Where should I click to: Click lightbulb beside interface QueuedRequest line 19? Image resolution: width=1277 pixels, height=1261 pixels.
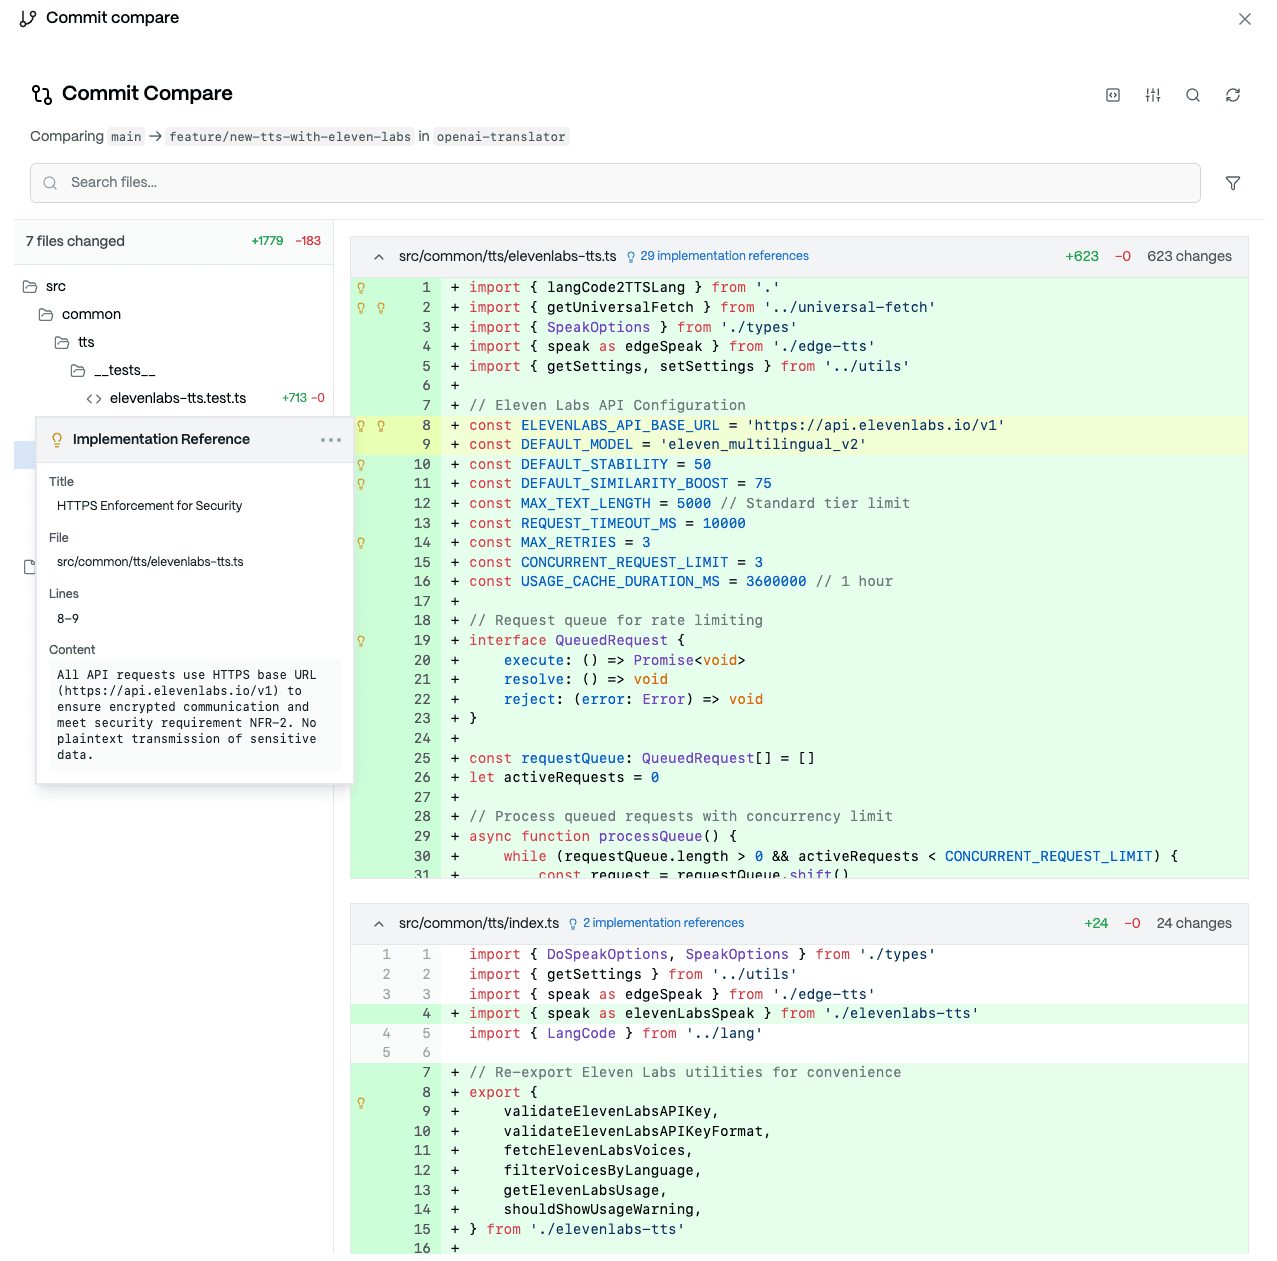[361, 641]
